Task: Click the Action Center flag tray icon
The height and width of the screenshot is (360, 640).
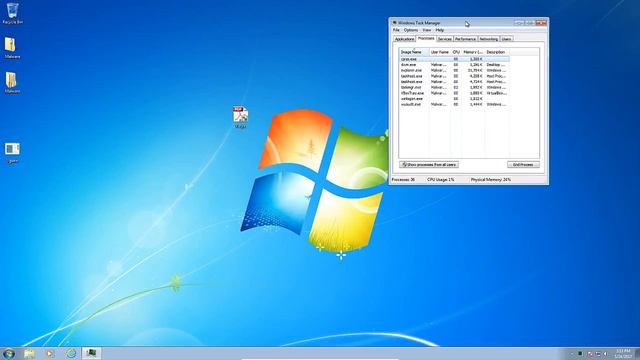Action: [x=590, y=354]
